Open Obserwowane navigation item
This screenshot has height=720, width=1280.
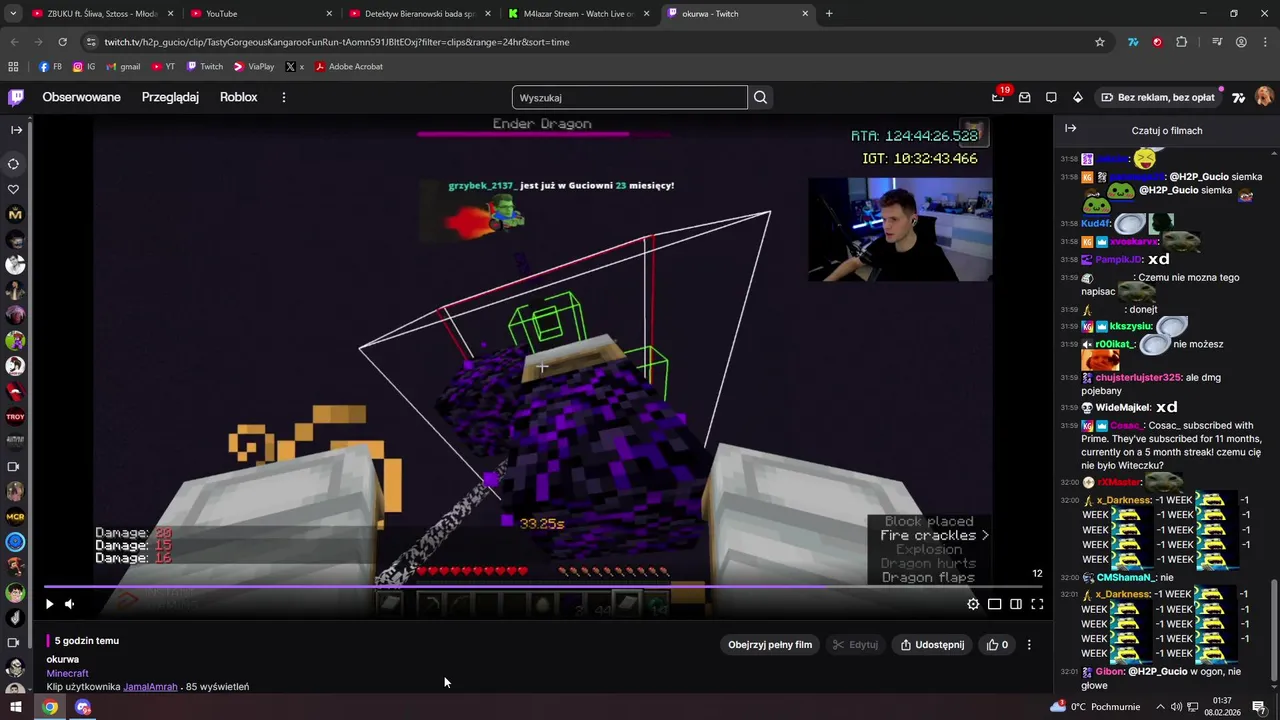81,97
